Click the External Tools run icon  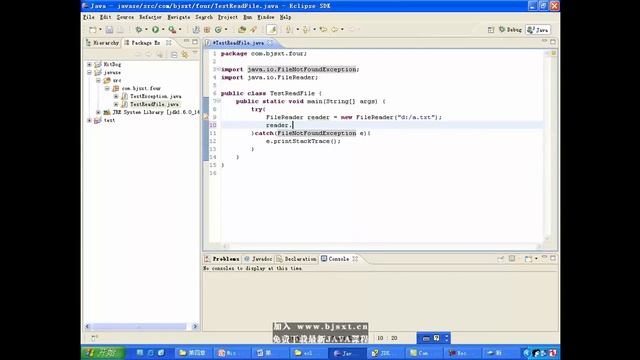coord(172,29)
